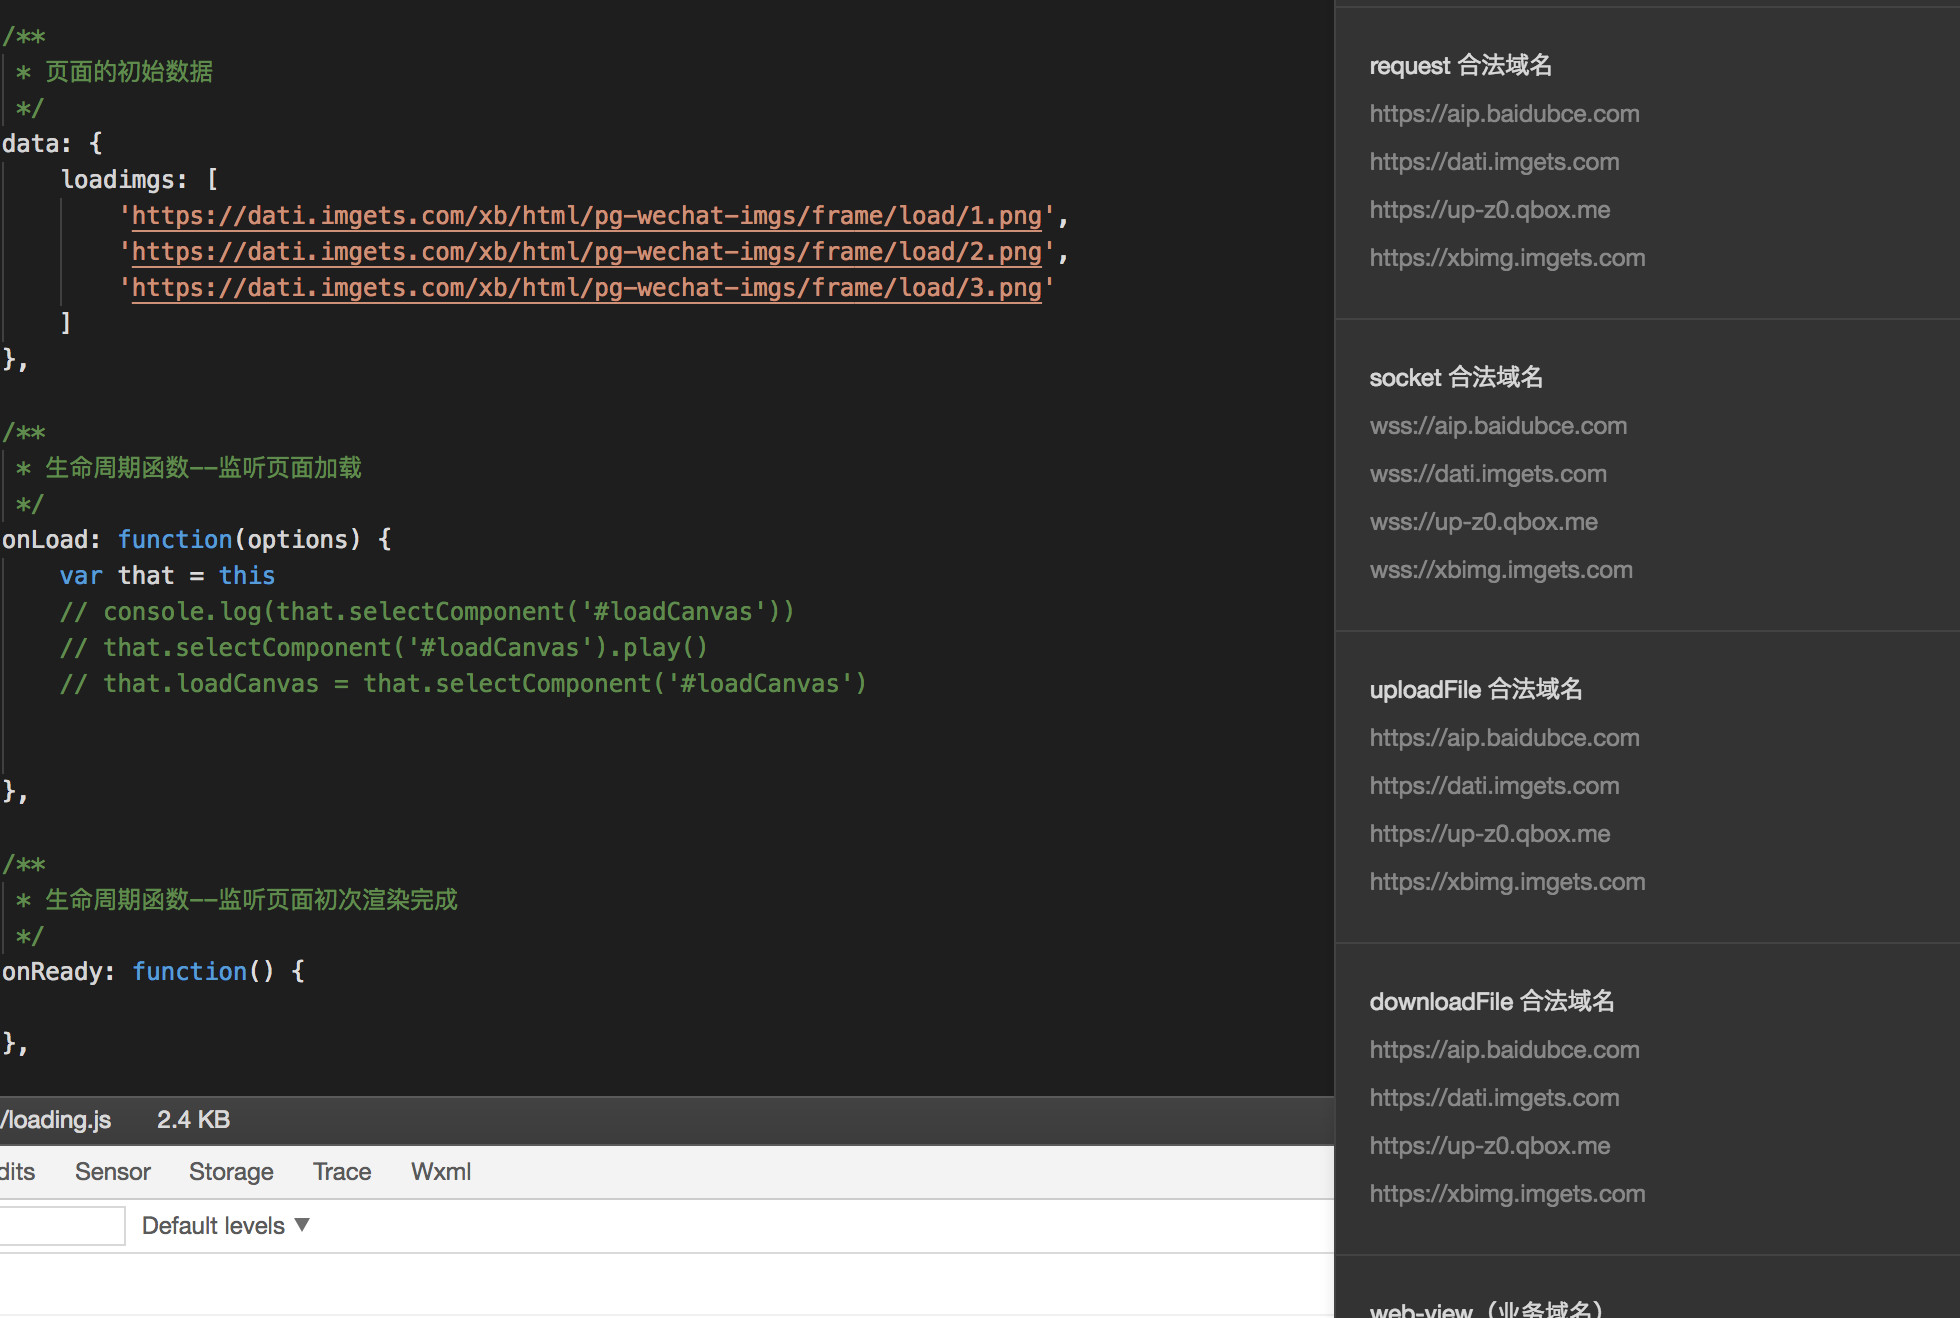Viewport: 1960px width, 1318px height.
Task: Click the console filter input field
Action: 60,1226
